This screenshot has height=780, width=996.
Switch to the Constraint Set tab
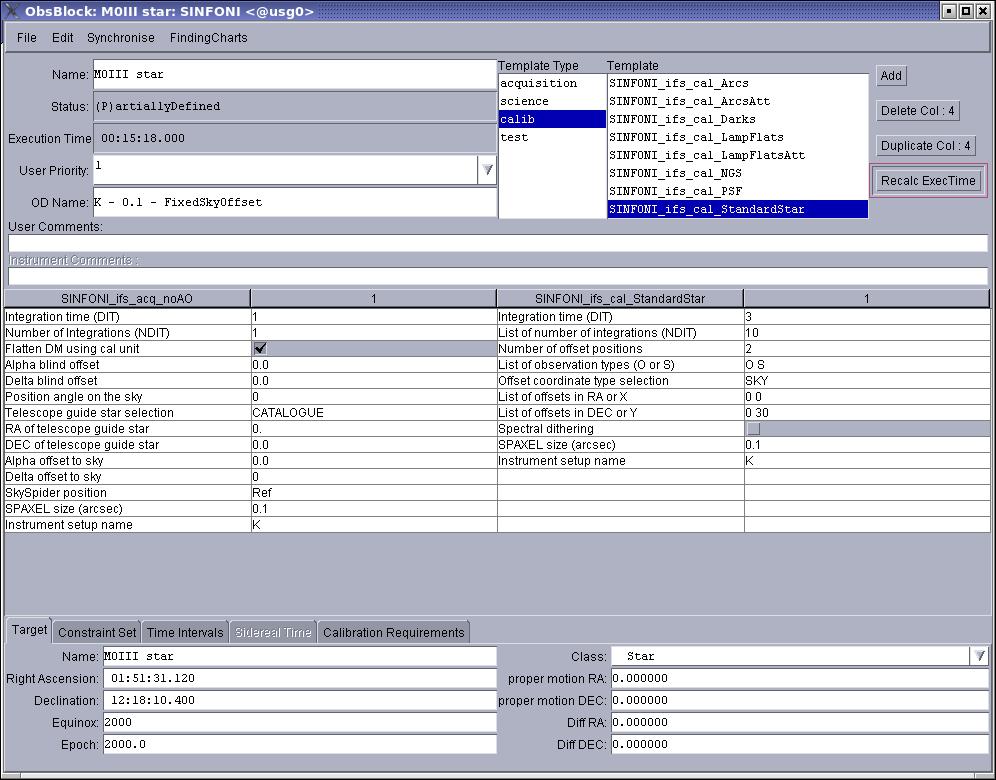(97, 633)
